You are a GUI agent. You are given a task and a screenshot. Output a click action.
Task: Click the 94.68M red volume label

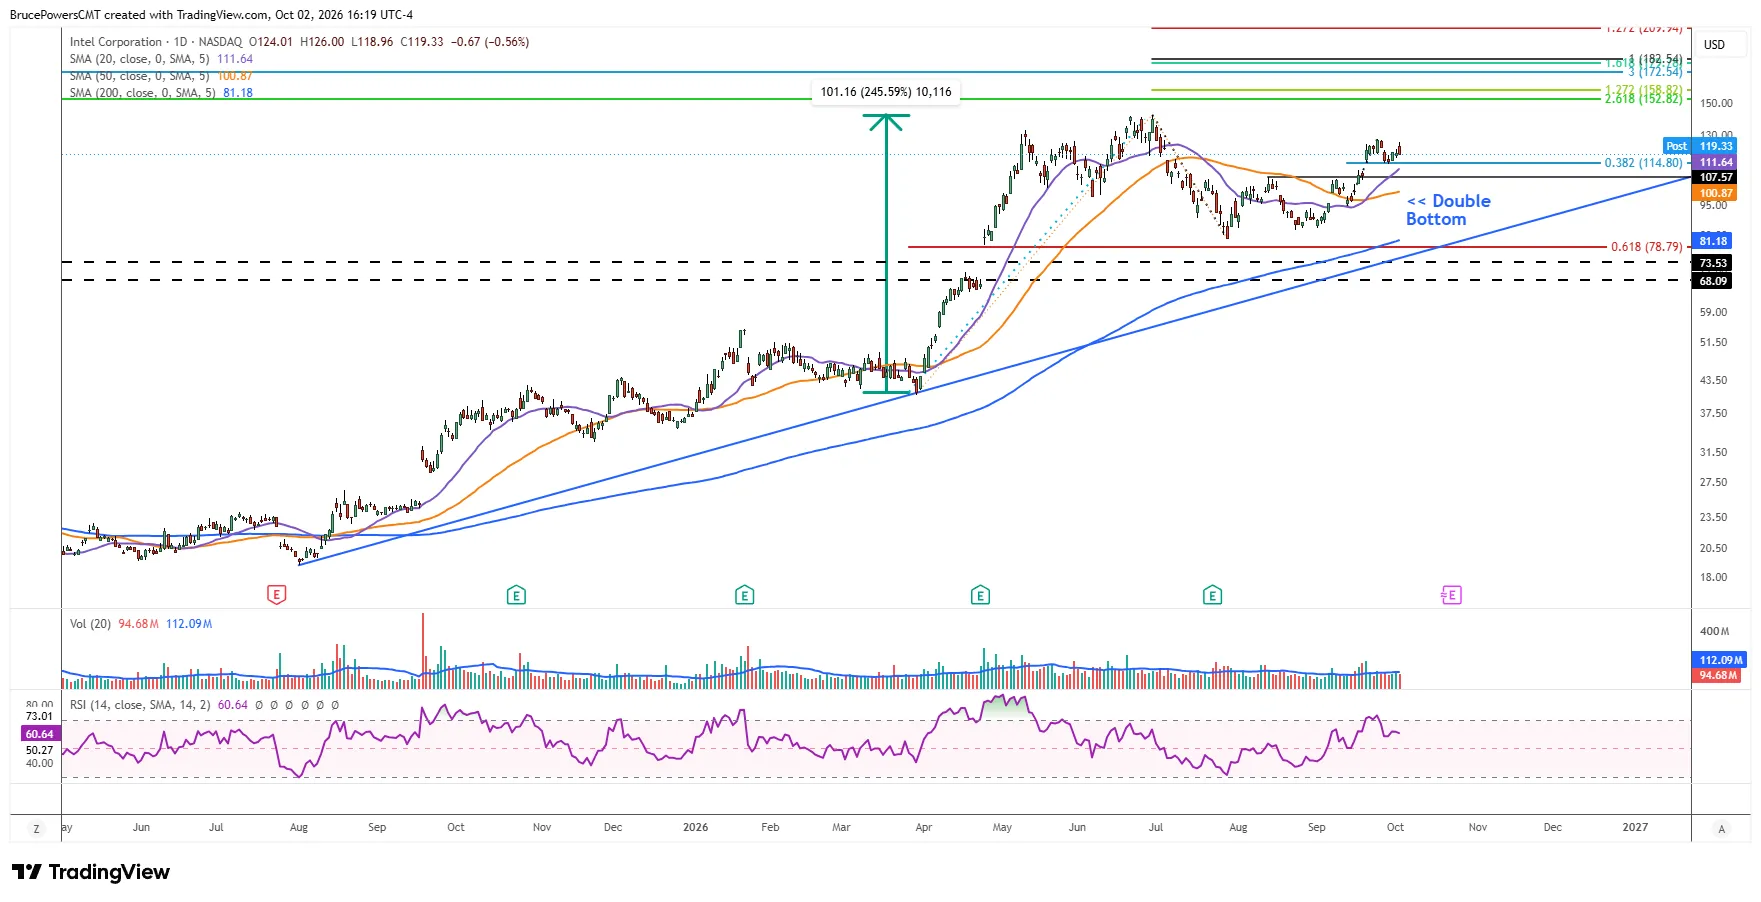(1718, 675)
